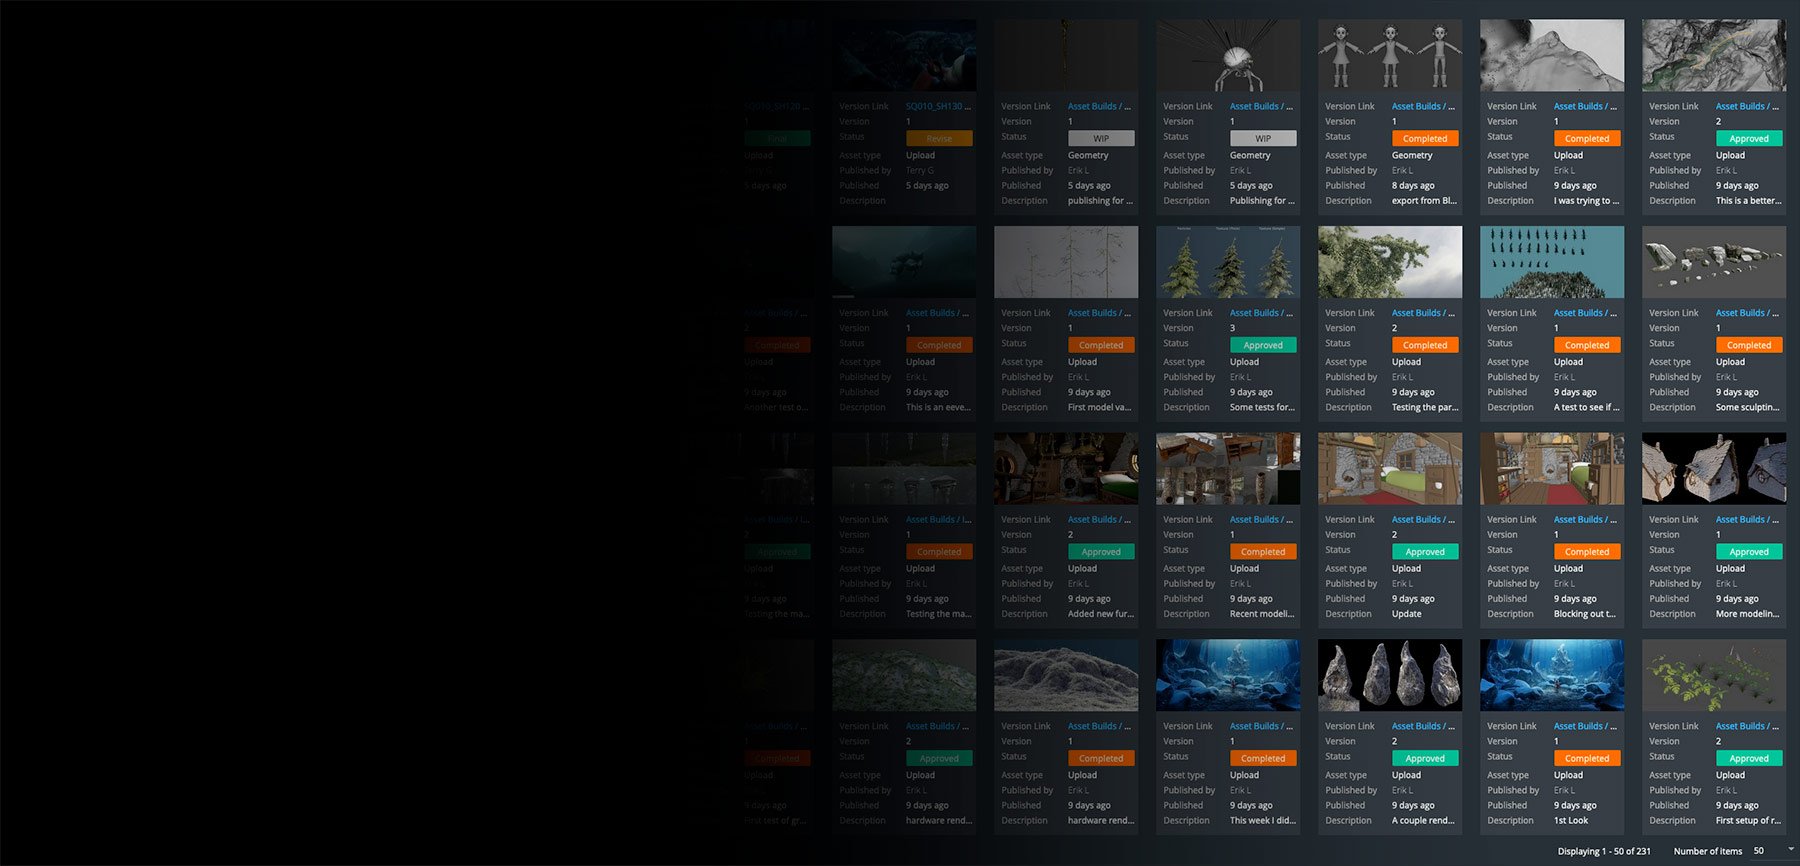Click Approved status on three pine trees card

(x=1263, y=345)
